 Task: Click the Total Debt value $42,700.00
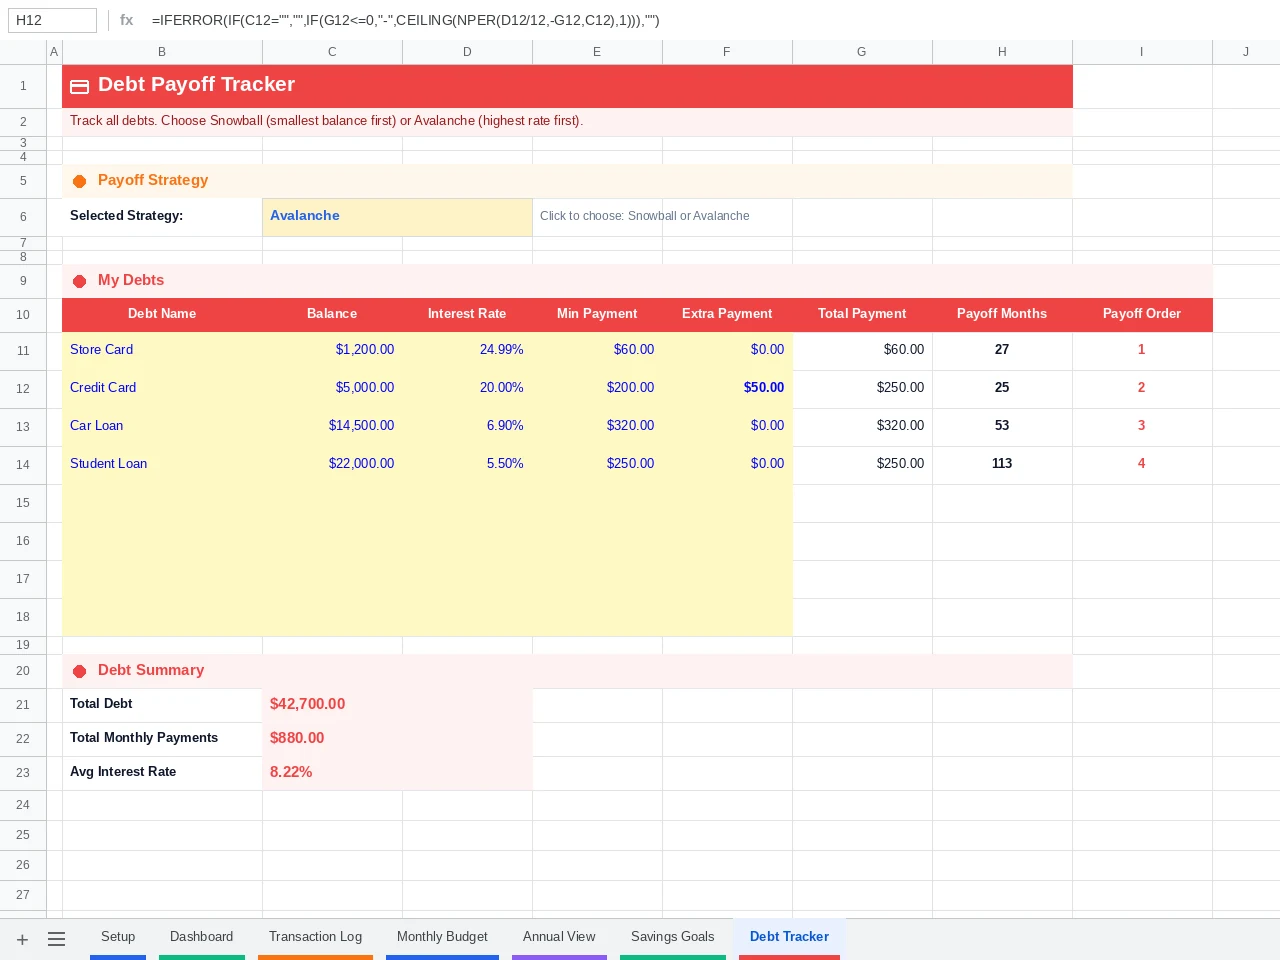[397, 705]
